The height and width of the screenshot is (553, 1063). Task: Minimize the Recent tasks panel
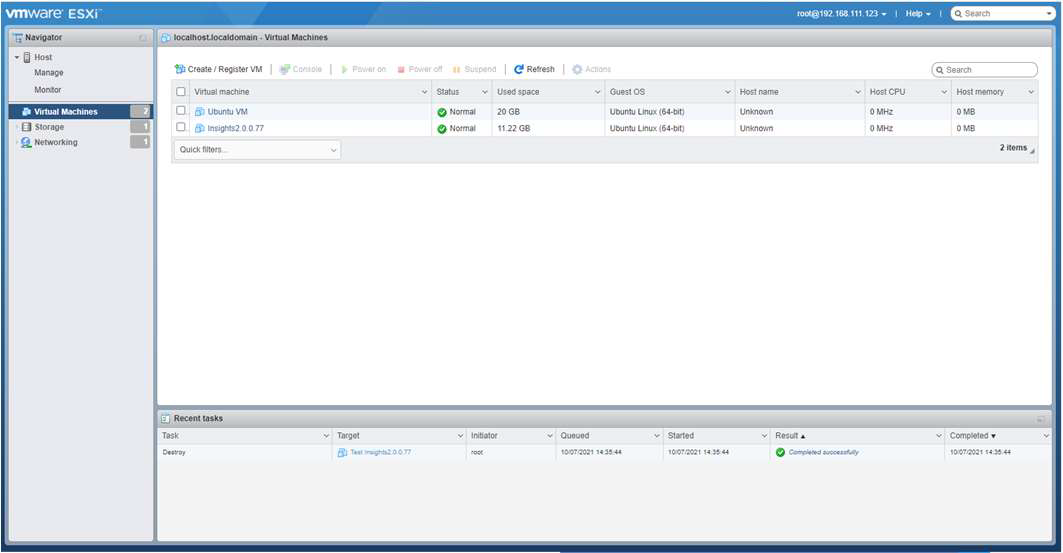pos(1041,419)
